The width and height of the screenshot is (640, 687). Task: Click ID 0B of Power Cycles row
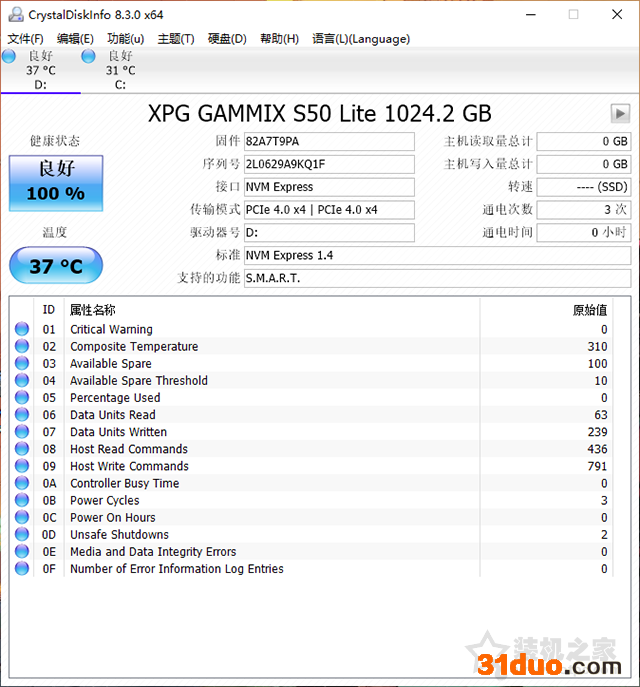point(49,500)
